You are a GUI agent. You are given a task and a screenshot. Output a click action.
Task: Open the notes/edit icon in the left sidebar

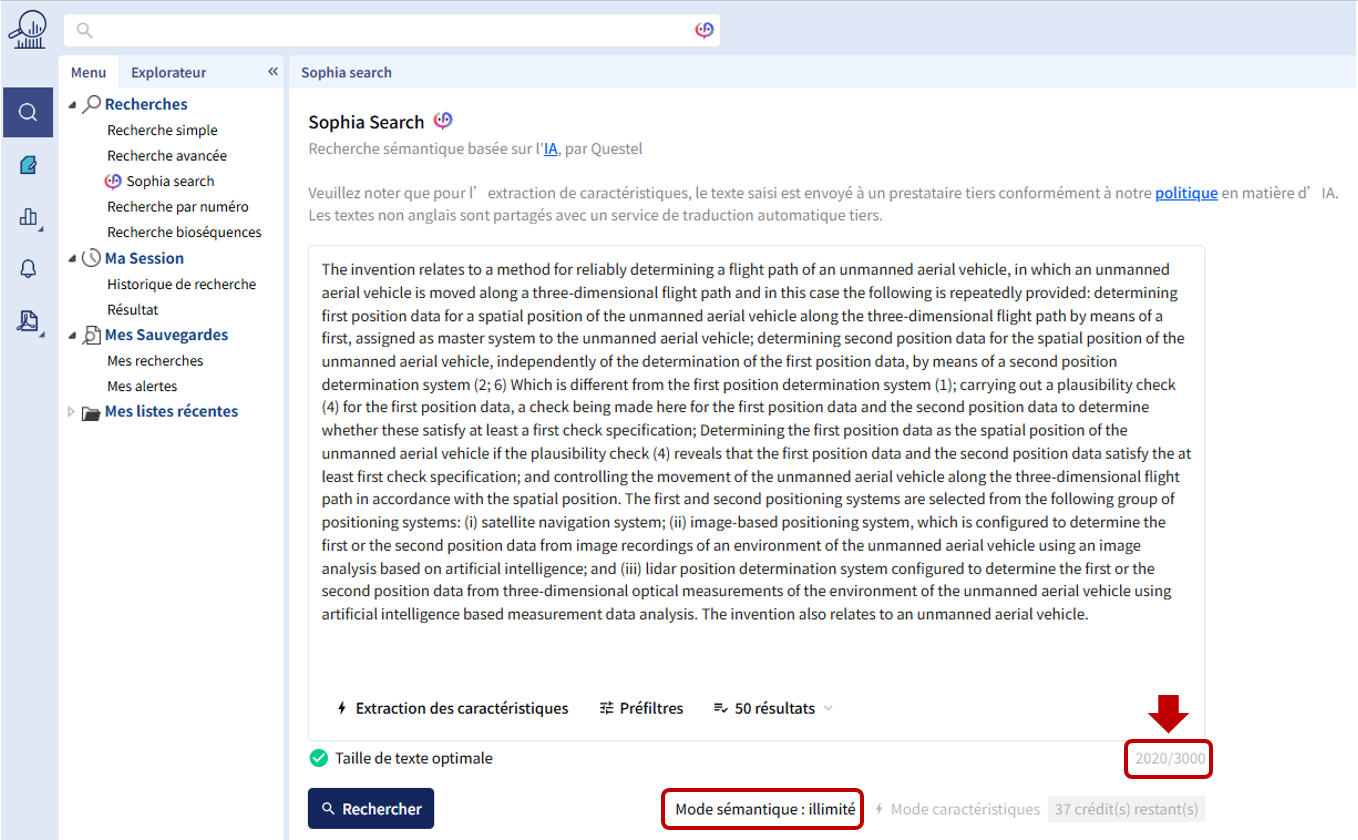tap(28, 165)
